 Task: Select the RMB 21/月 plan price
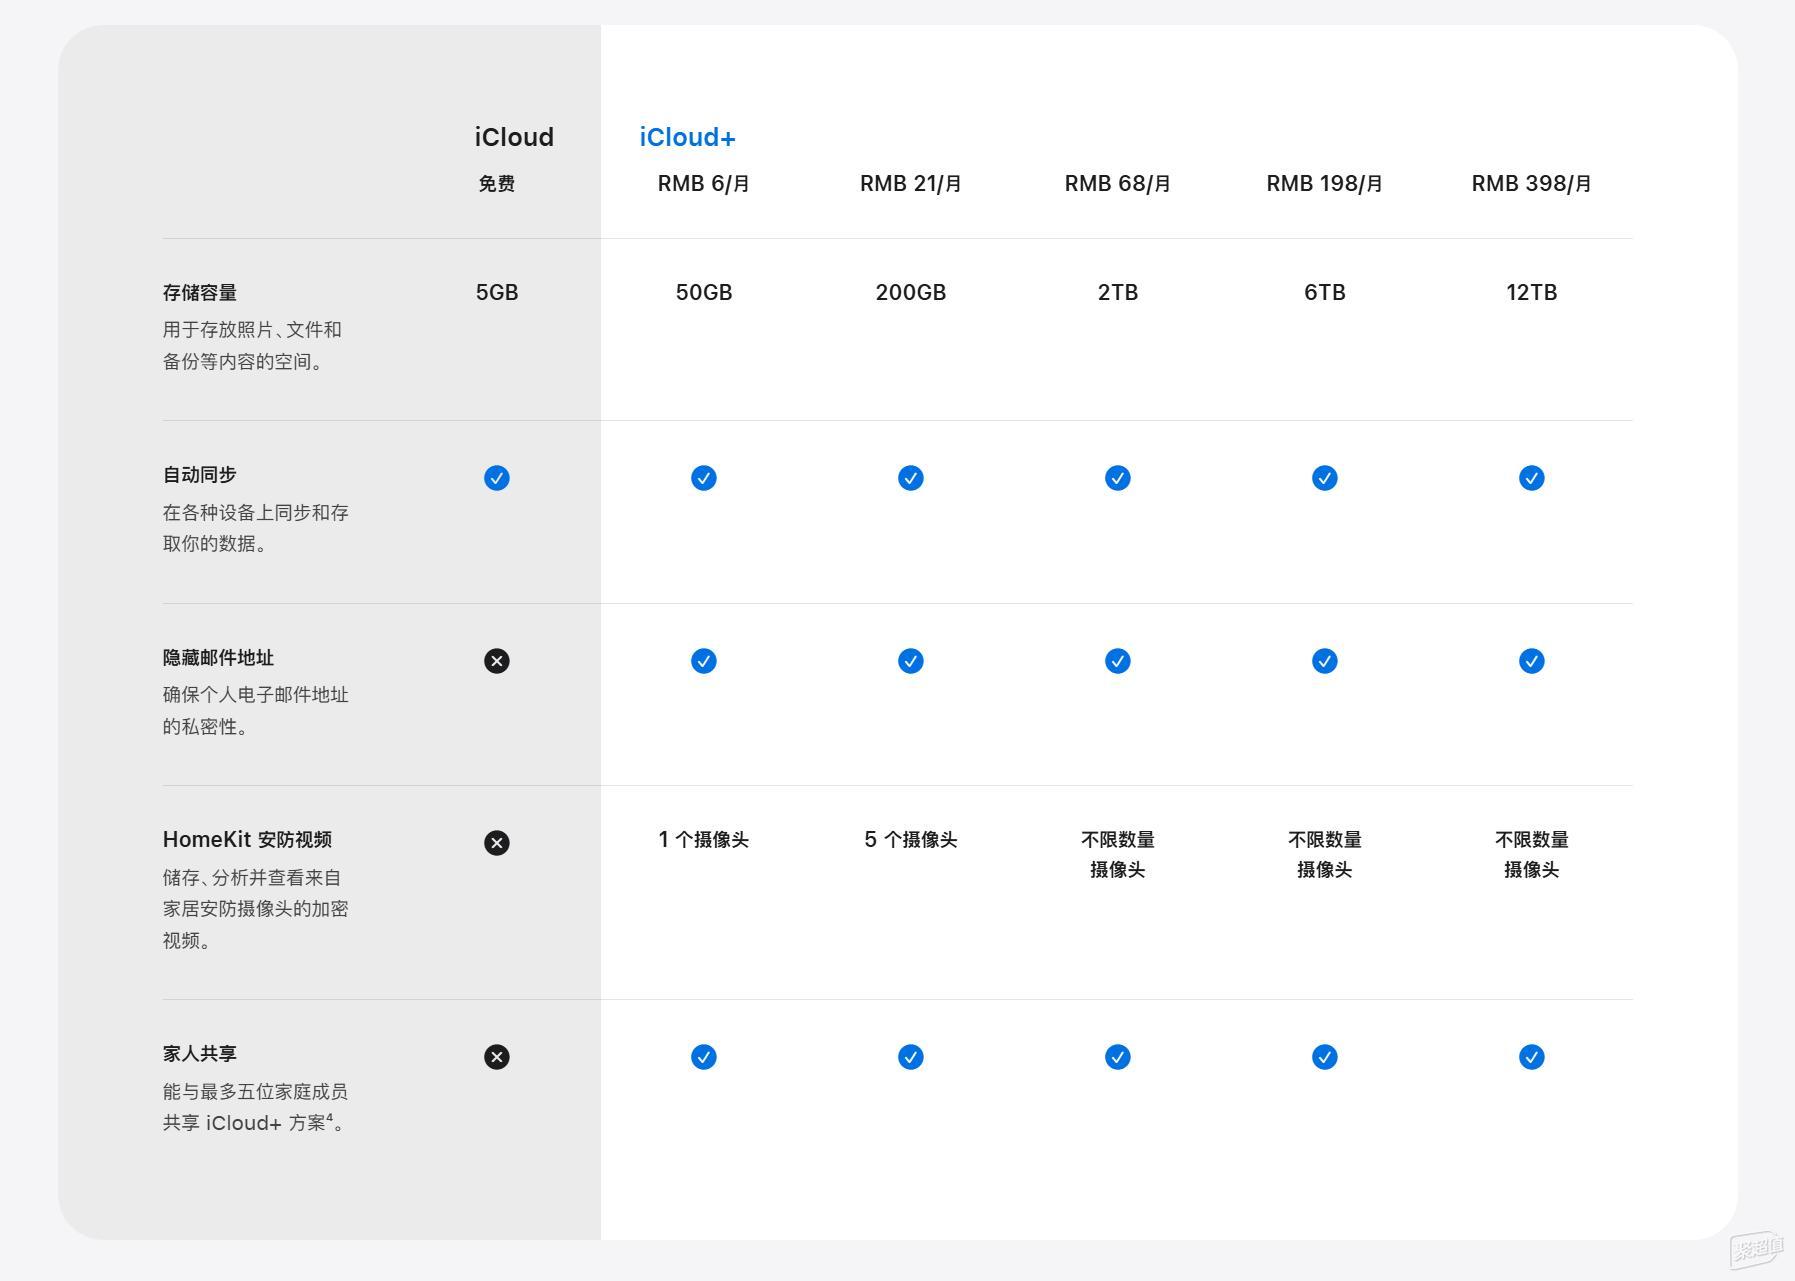[x=911, y=183]
